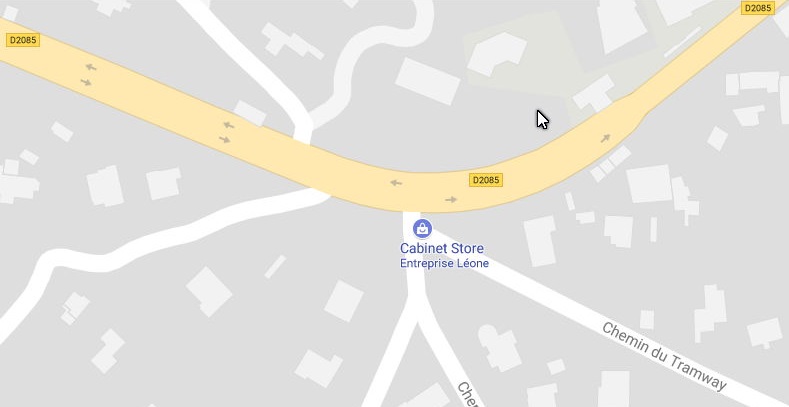Image resolution: width=789 pixels, height=407 pixels.
Task: Select the Chemin du Tramway street label
Action: point(664,357)
